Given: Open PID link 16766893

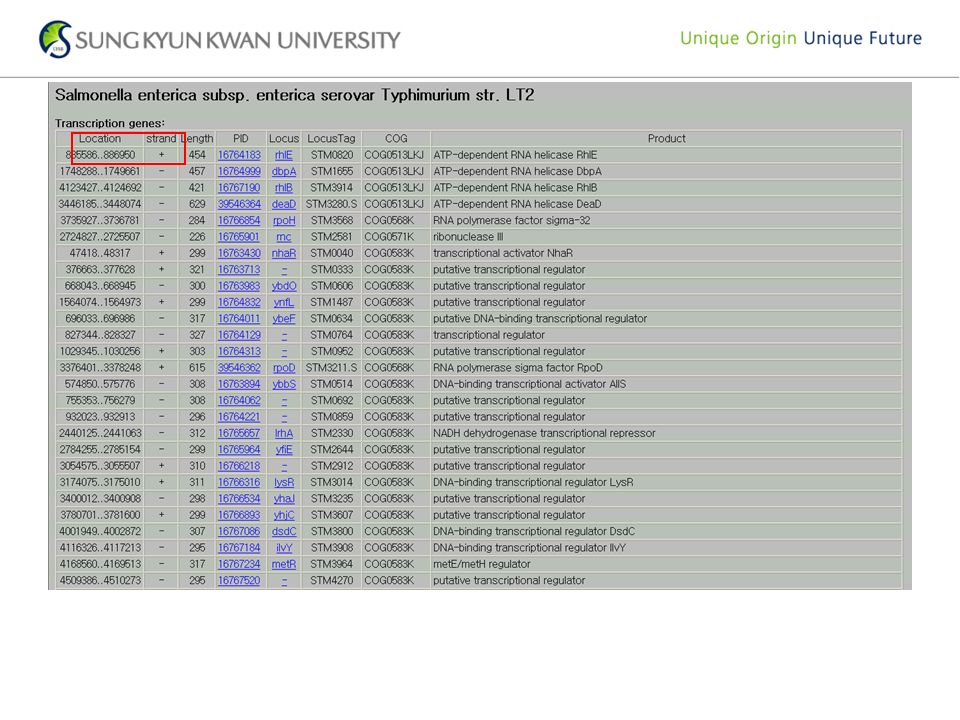Looking at the screenshot, I should [239, 516].
